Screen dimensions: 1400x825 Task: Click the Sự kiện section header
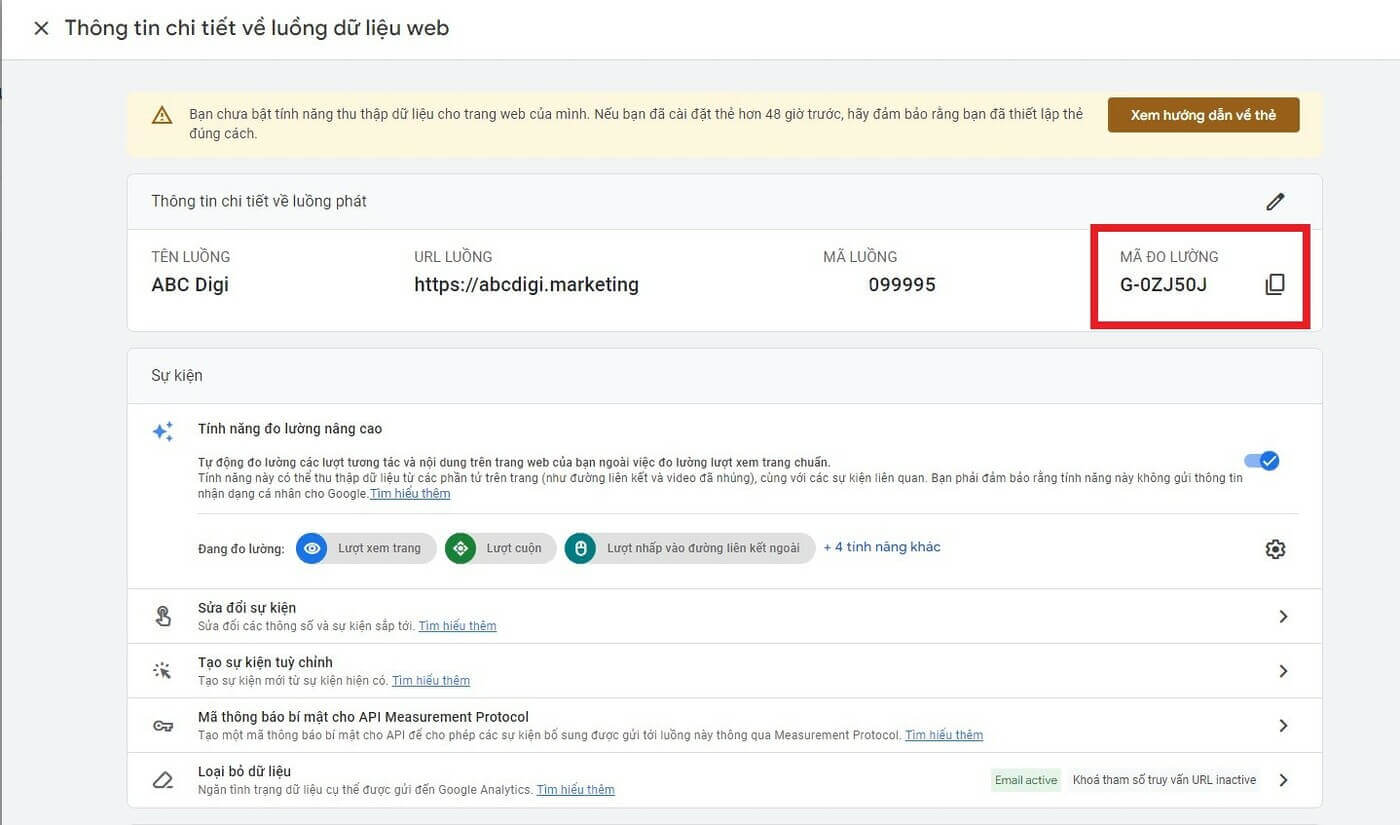(x=177, y=376)
